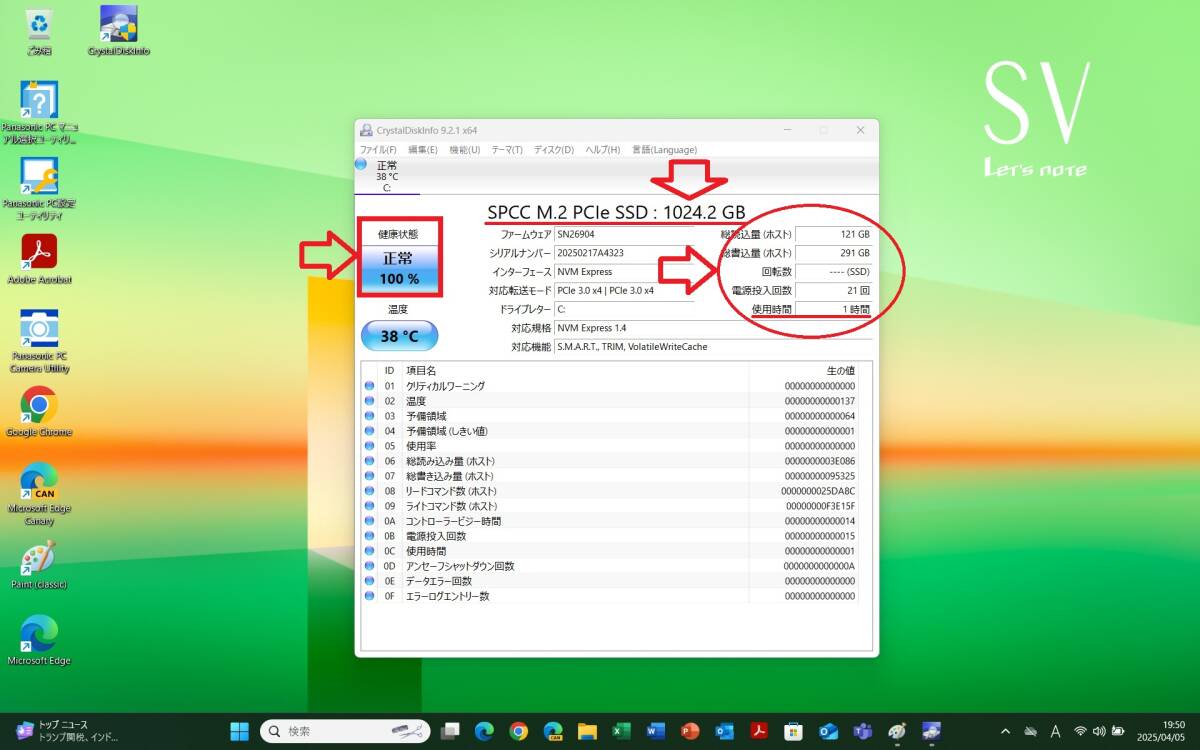Click the 38 °C temperature button
The width and height of the screenshot is (1200, 750).
coord(399,336)
